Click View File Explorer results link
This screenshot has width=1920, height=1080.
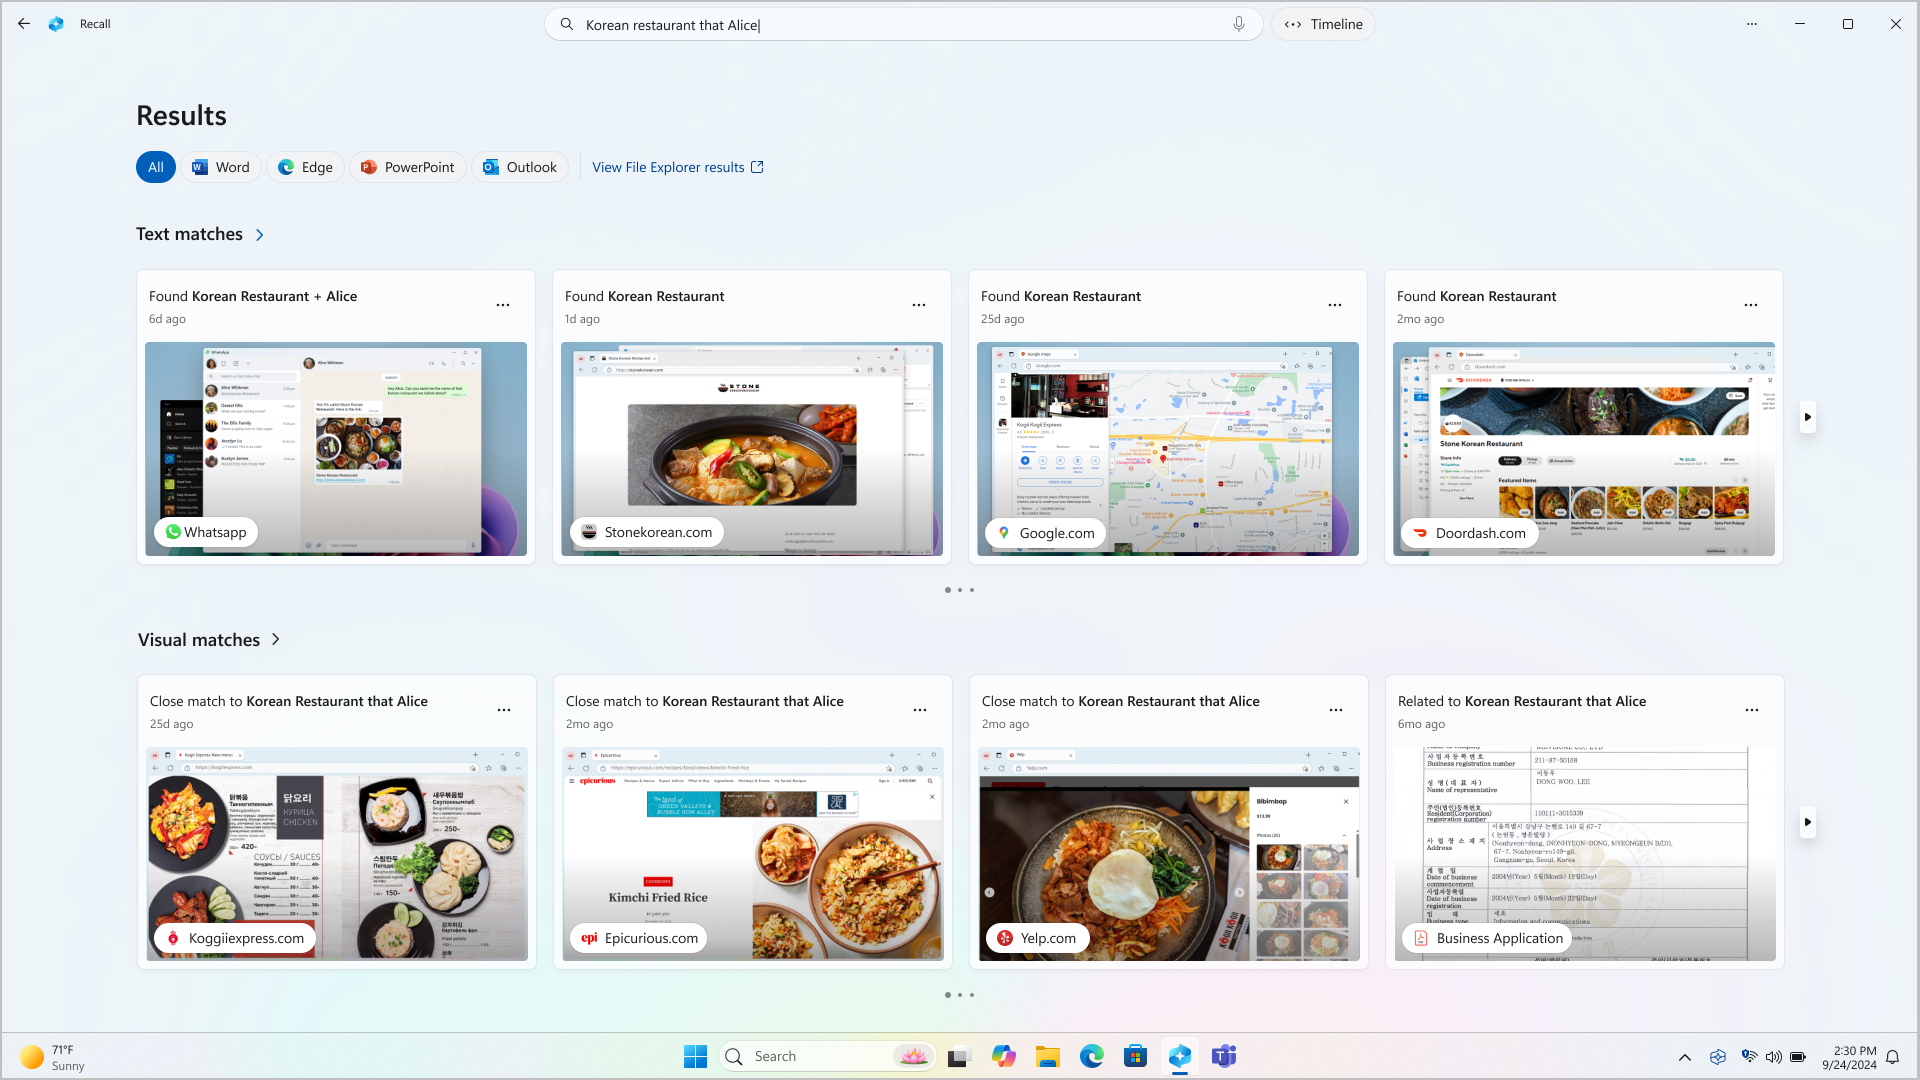678,166
